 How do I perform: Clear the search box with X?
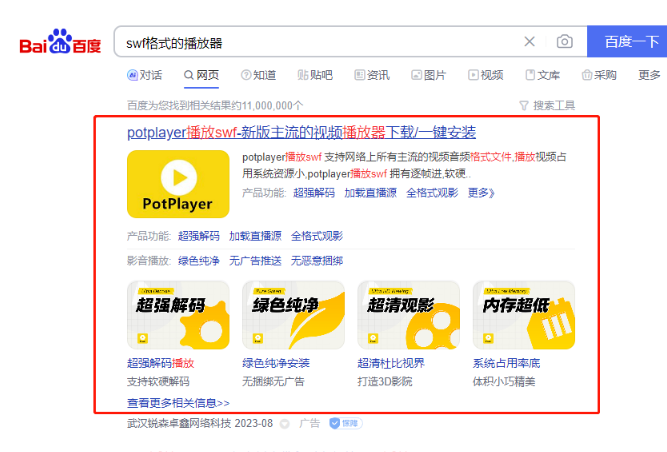[530, 41]
